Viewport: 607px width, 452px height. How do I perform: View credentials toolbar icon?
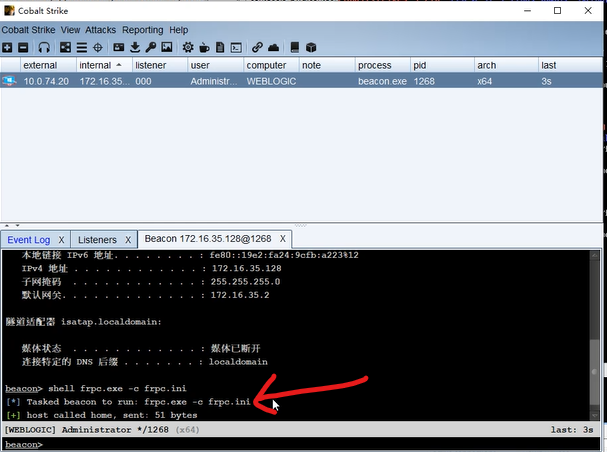[118, 48]
